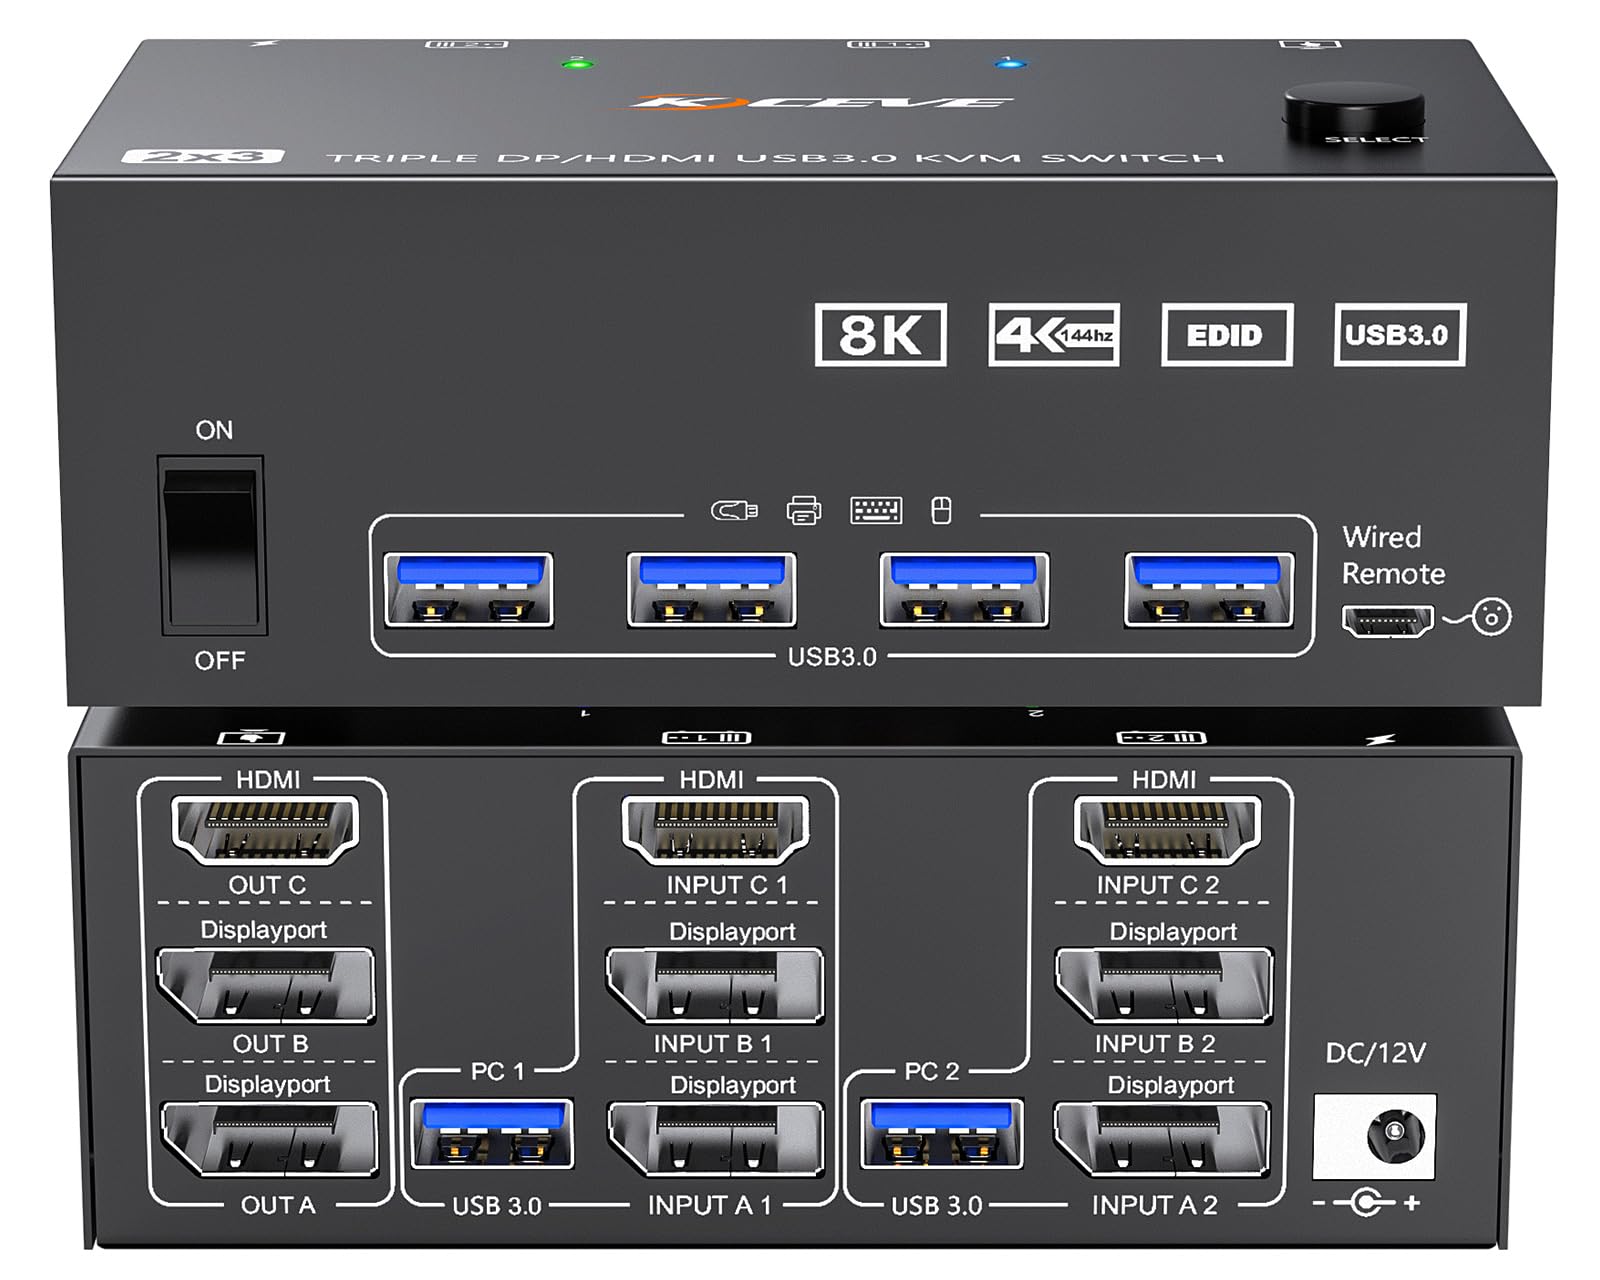Click the 4K 144hz badge
This screenshot has width=1600, height=1280.
[x=1054, y=335]
